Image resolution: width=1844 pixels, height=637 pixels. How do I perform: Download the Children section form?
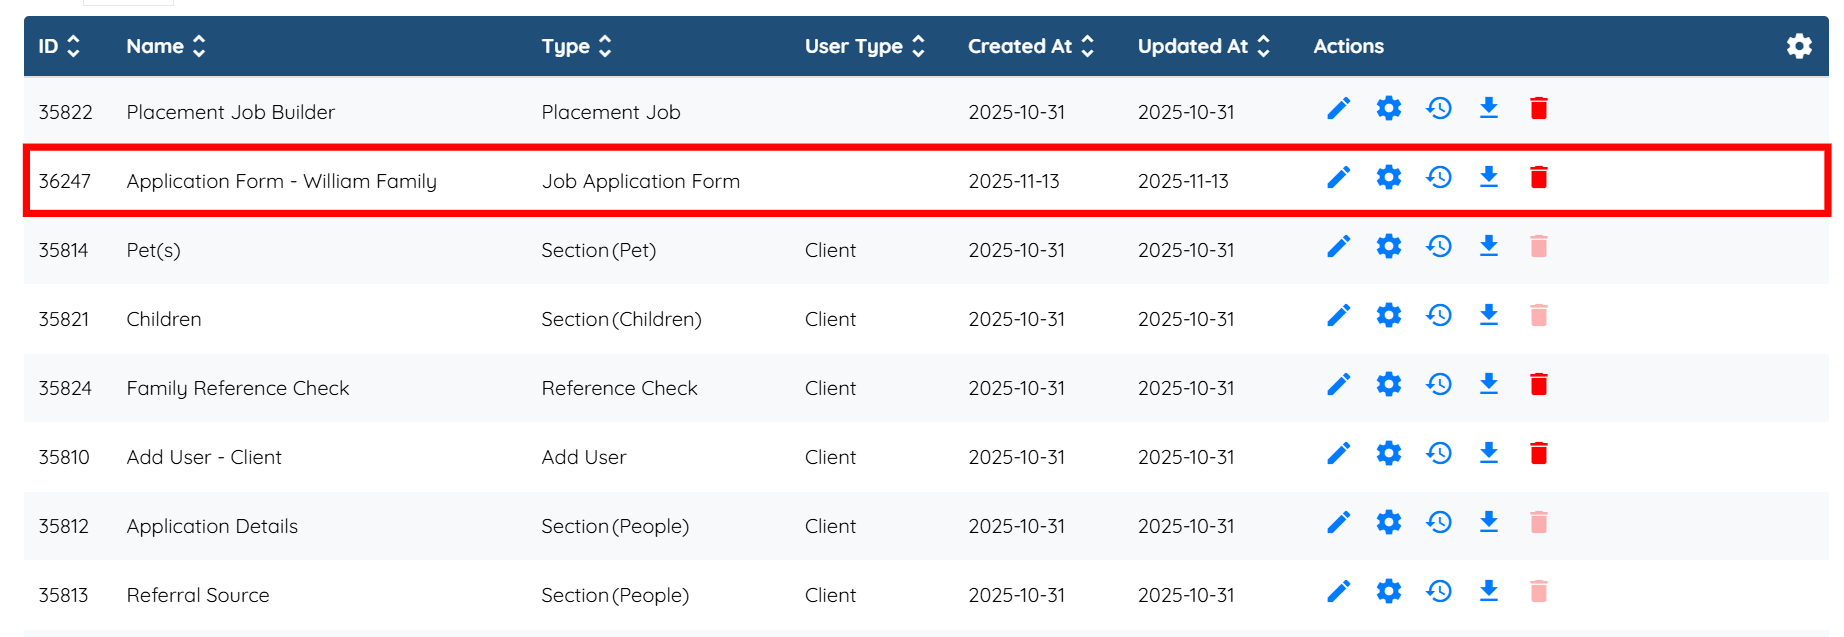pyautogui.click(x=1488, y=316)
